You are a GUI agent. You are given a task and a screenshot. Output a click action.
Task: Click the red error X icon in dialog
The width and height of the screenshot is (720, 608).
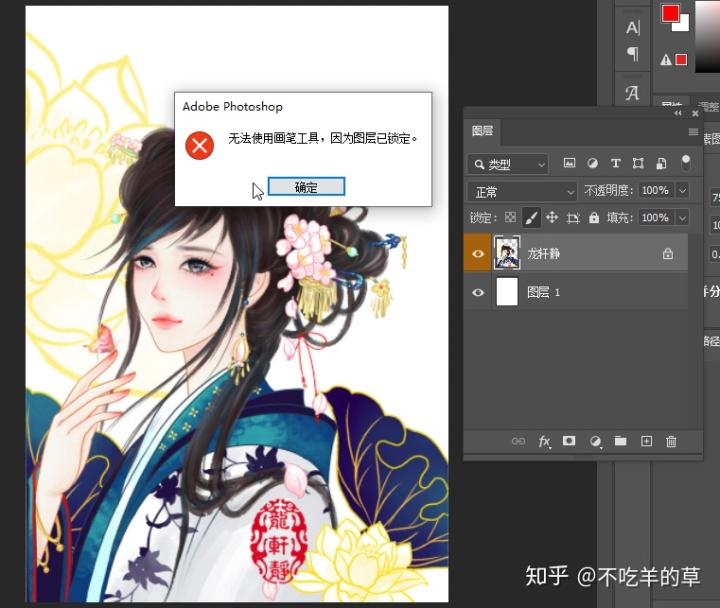point(199,146)
